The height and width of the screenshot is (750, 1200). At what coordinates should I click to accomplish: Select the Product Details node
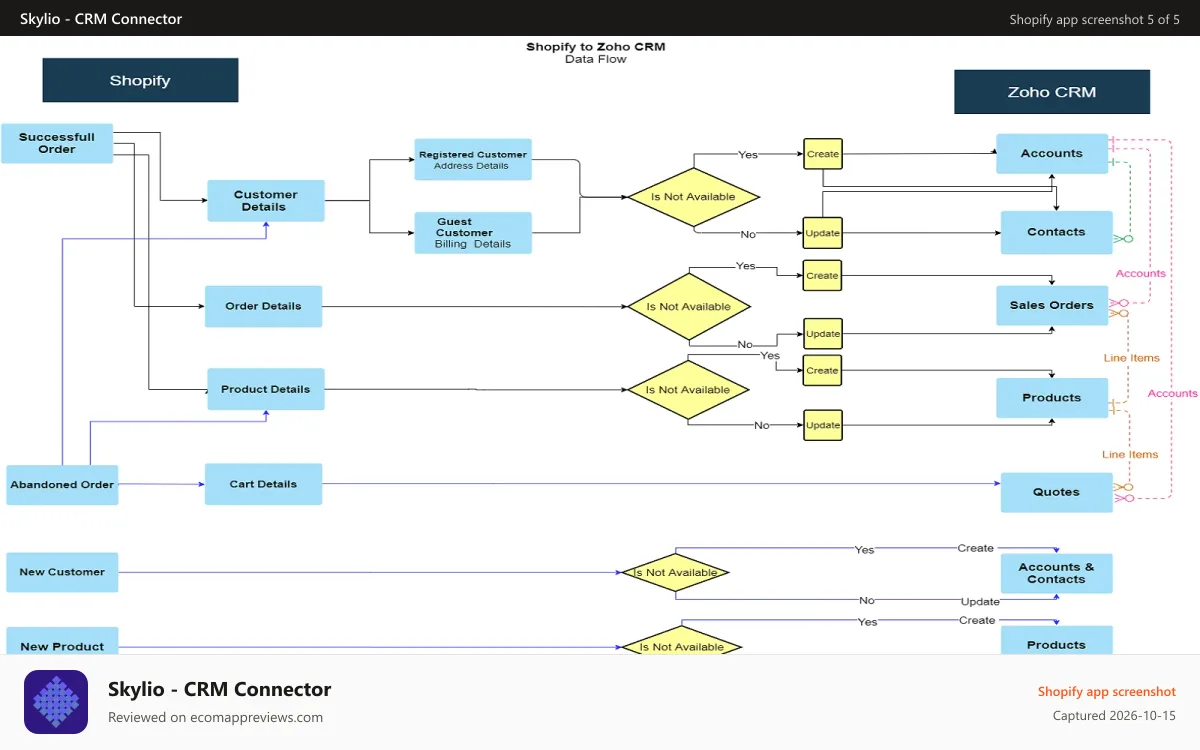[266, 389]
